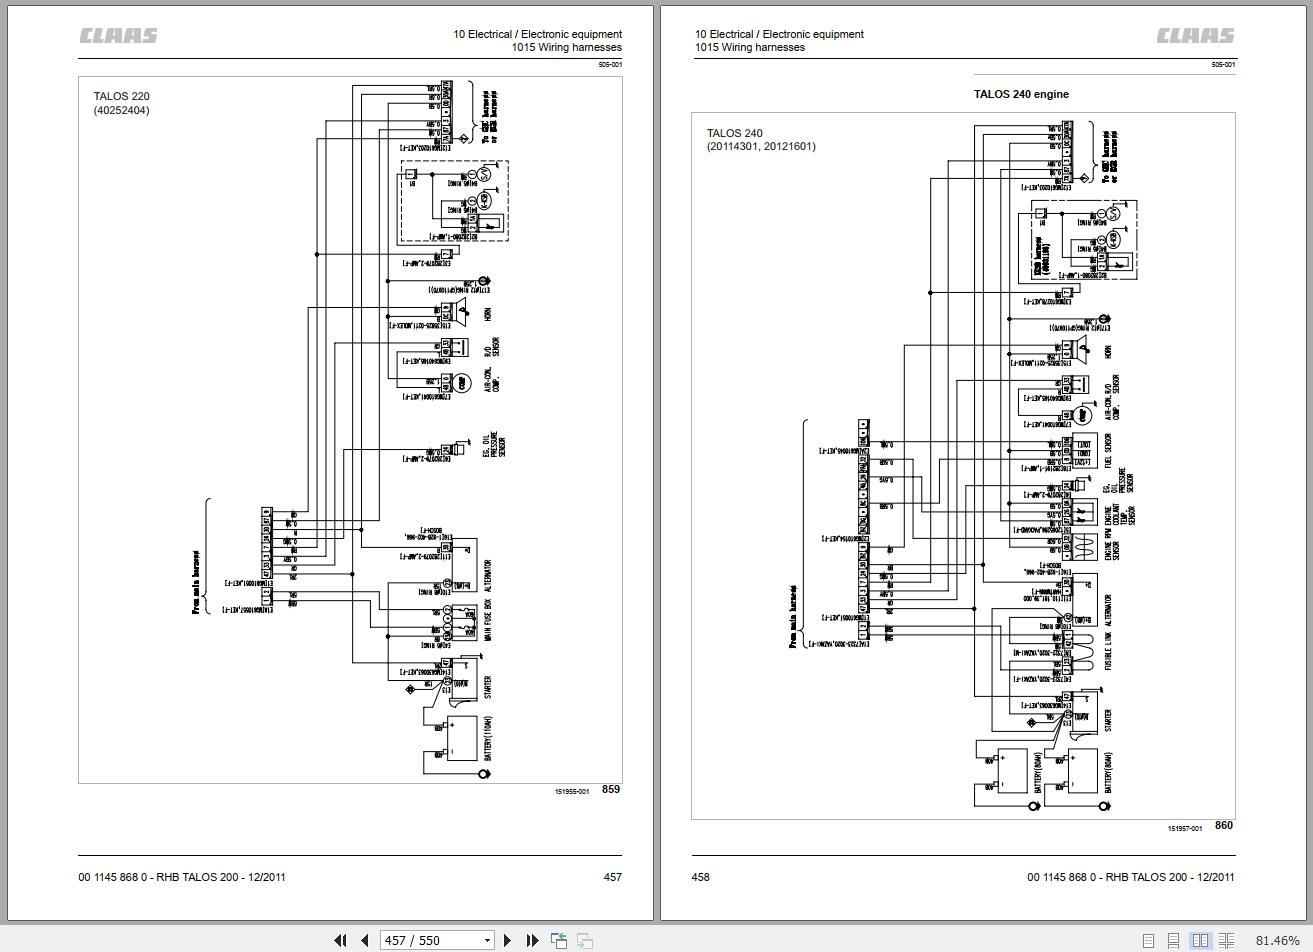Click the 81.46% zoom level

[x=1278, y=941]
